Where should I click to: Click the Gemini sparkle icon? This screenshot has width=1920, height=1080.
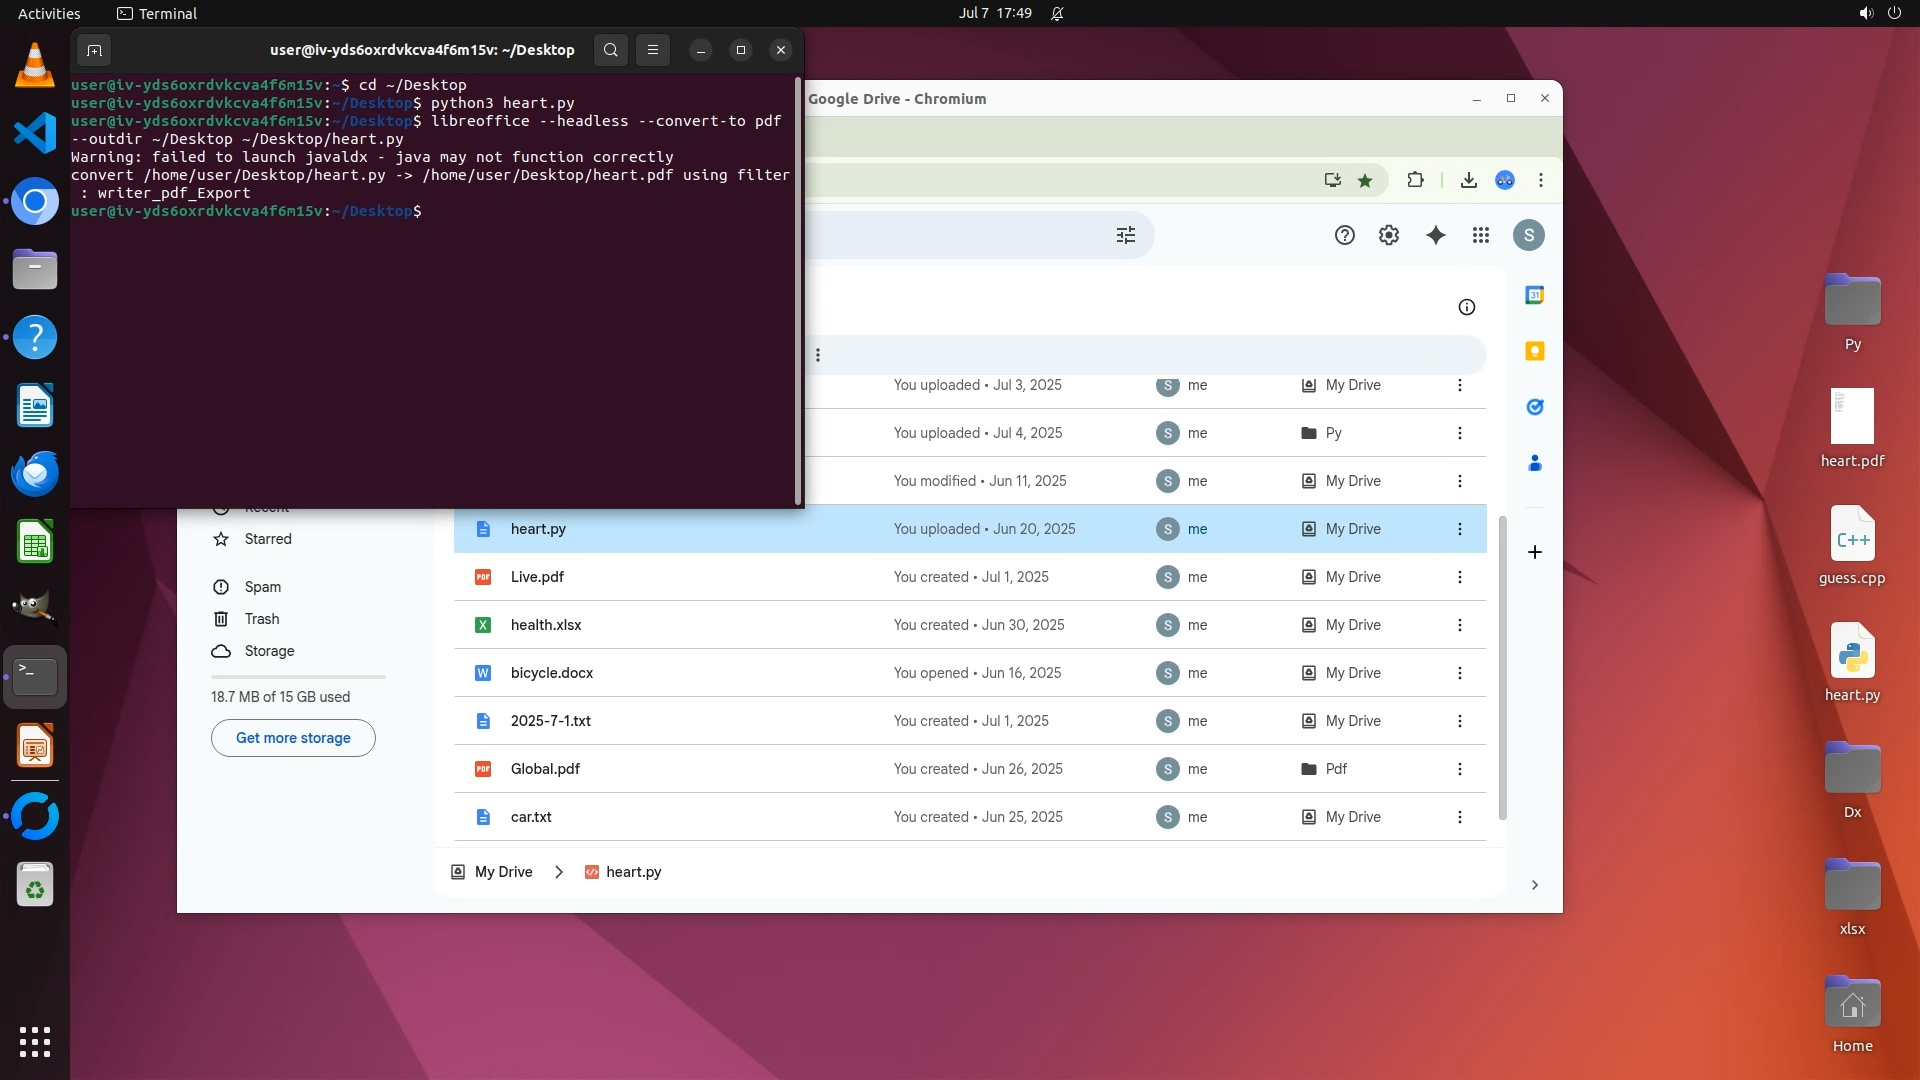[1435, 235]
